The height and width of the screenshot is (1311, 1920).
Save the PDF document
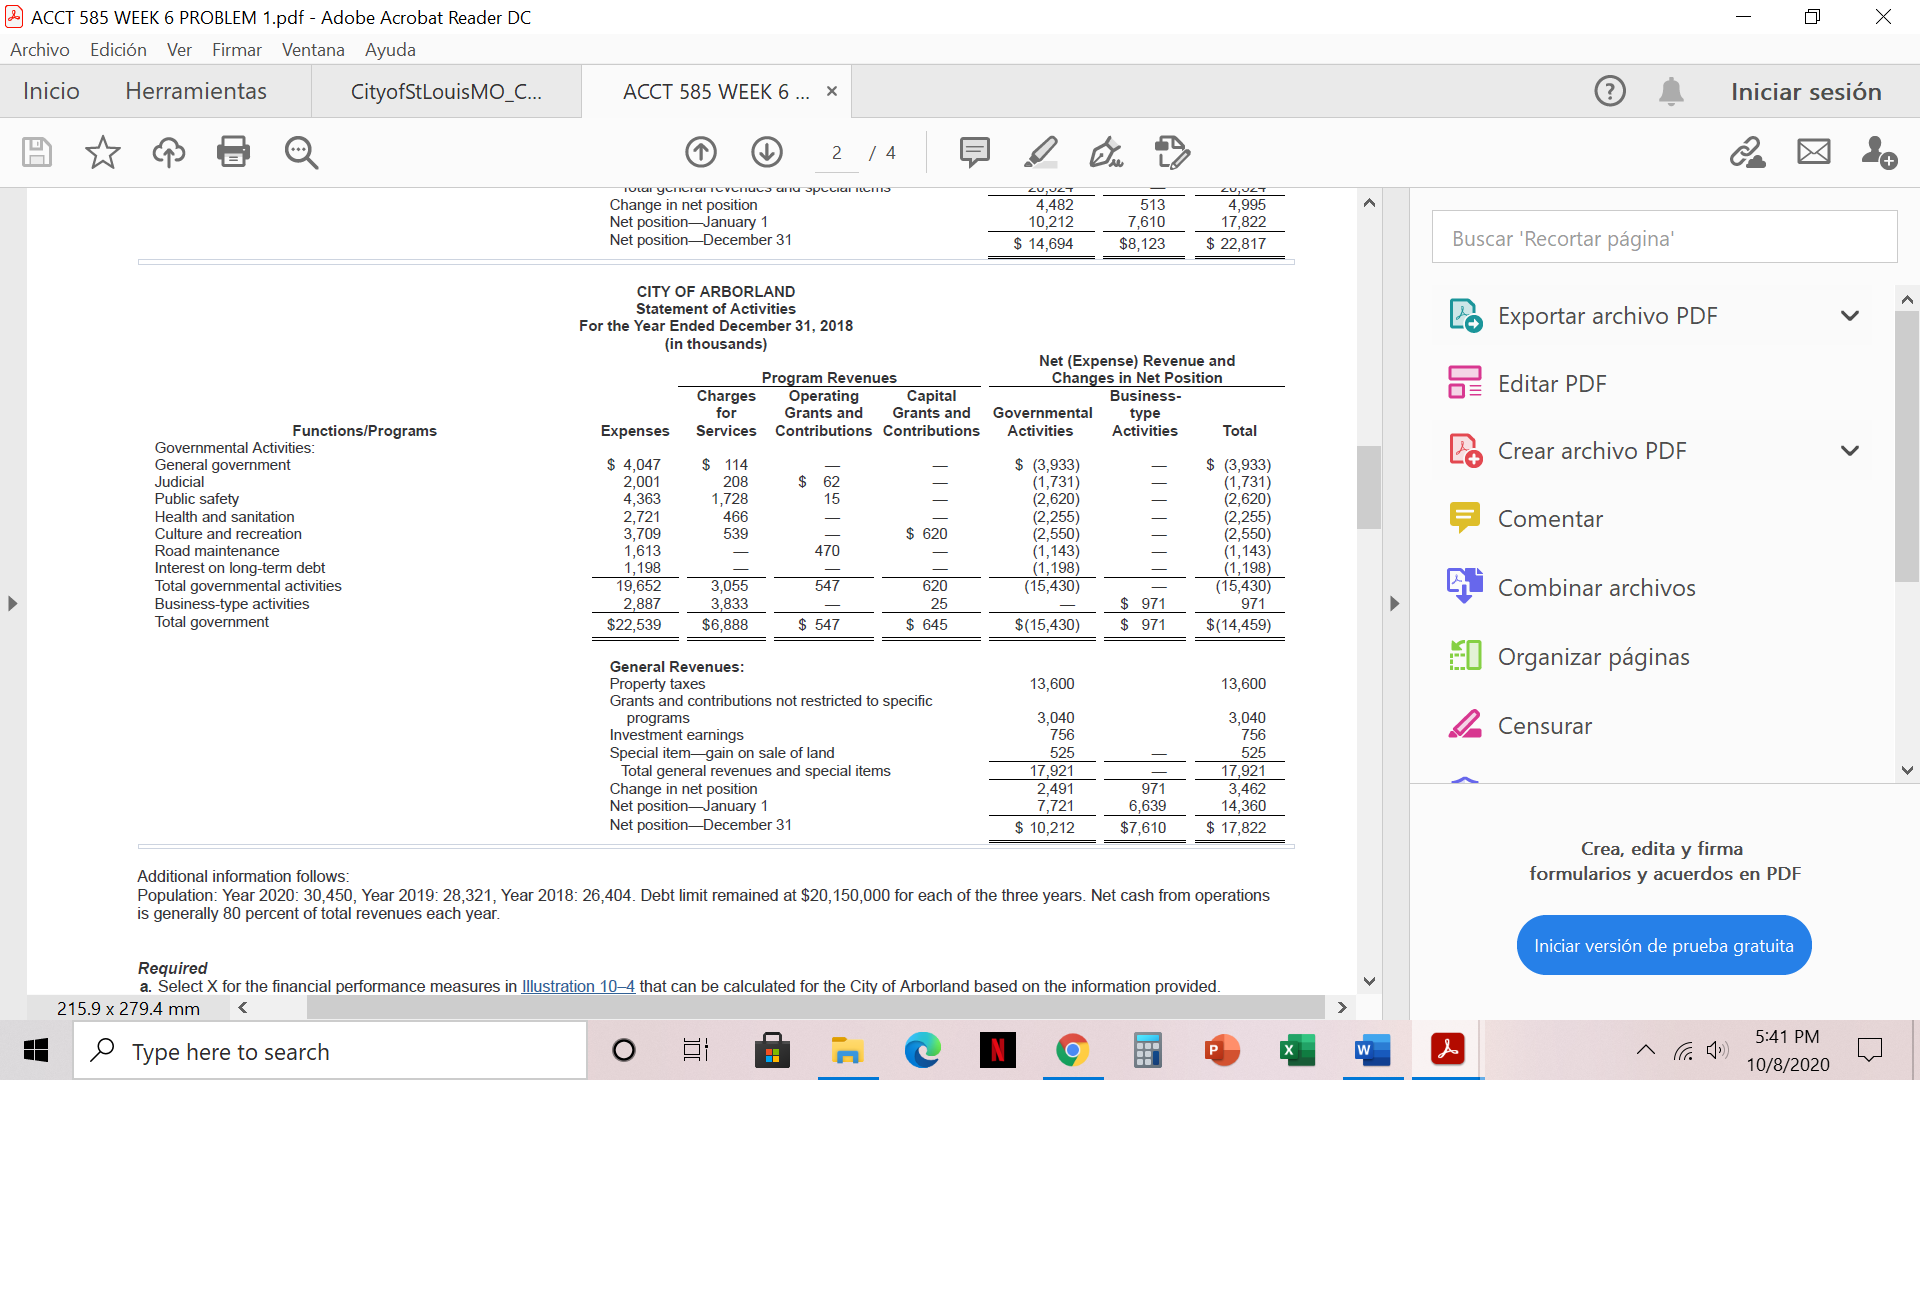pos(36,152)
